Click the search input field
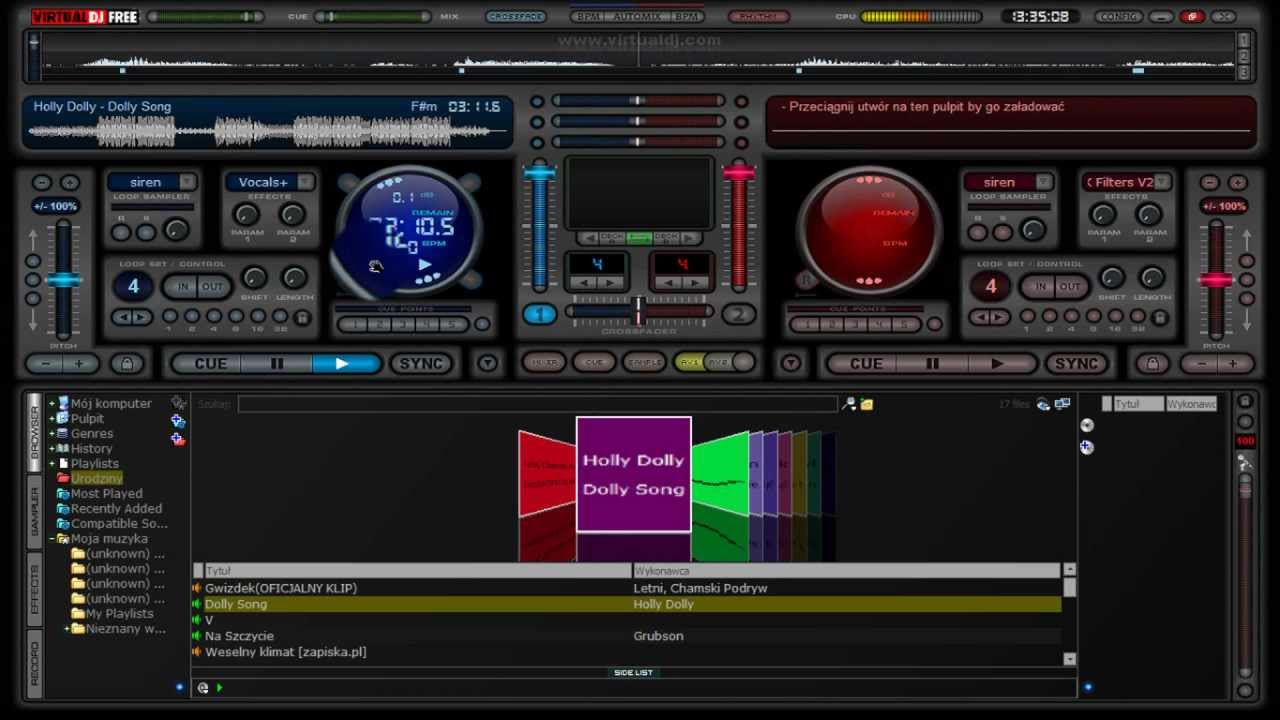1280x720 pixels. click(x=537, y=404)
